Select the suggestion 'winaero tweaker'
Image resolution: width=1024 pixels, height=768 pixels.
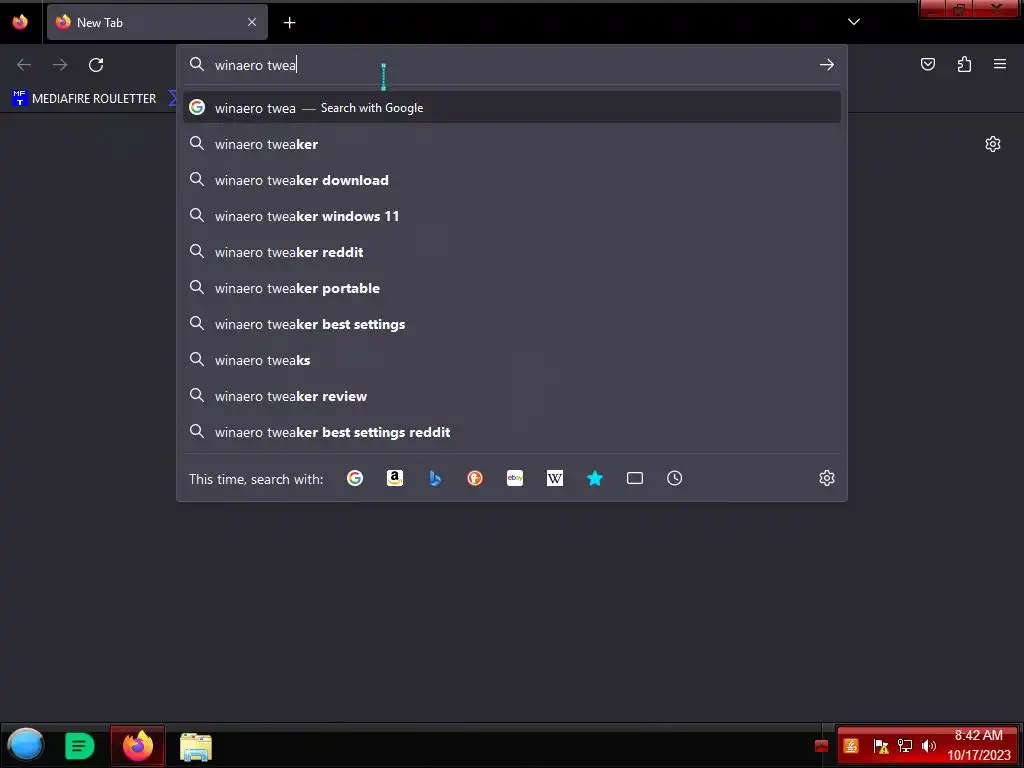[x=512, y=144]
